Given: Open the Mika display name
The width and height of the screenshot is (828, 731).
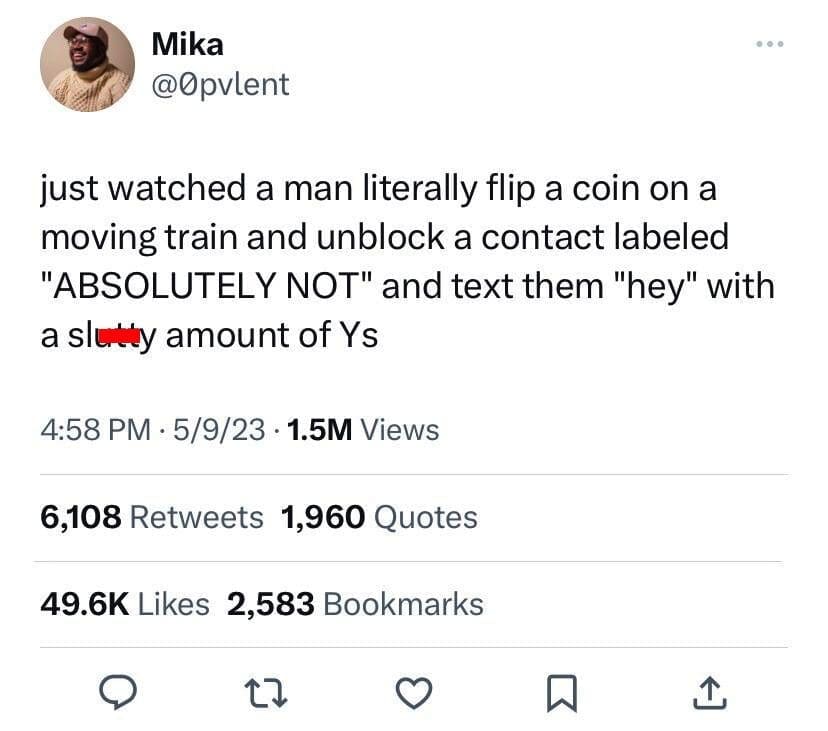Looking at the screenshot, I should (187, 44).
